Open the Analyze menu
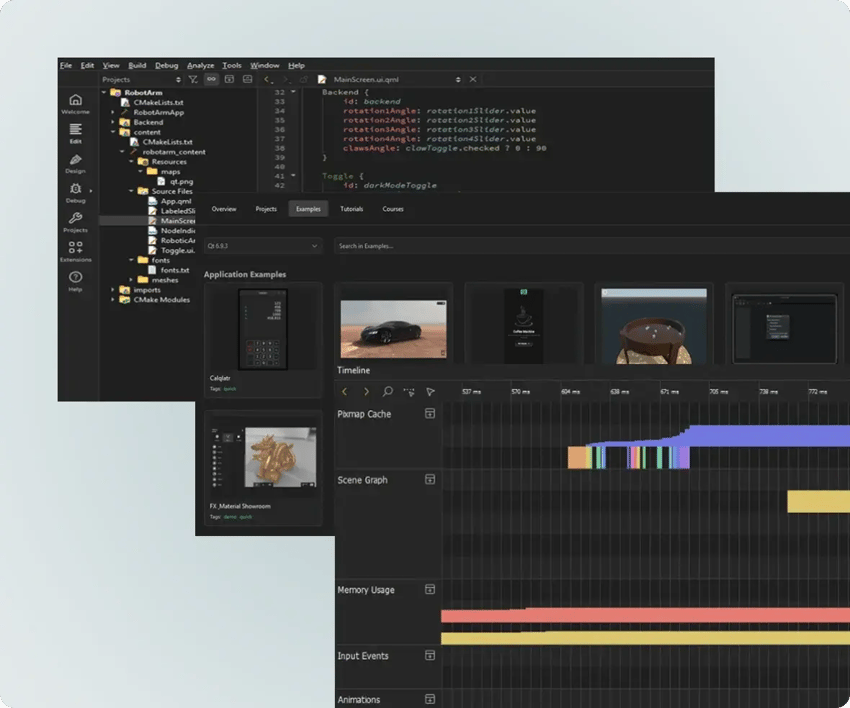Image resolution: width=850 pixels, height=708 pixels. 200,65
